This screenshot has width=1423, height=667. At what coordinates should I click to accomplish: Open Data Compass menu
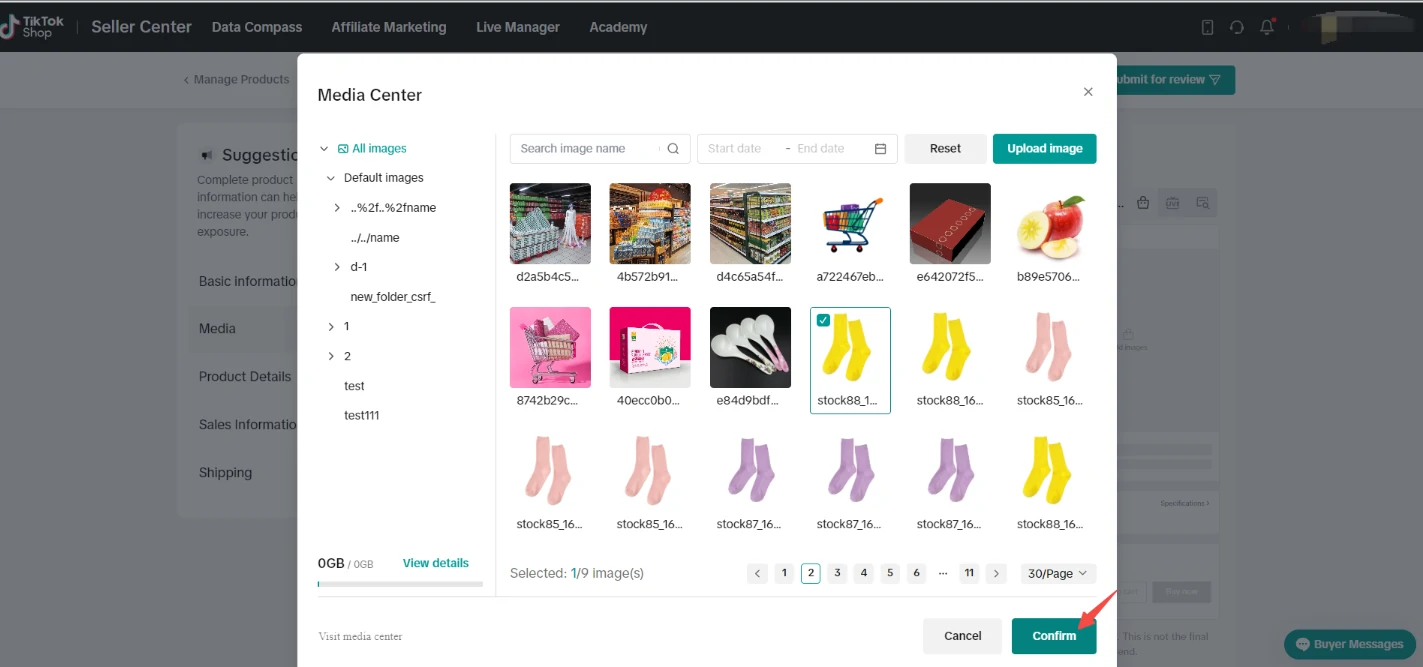pyautogui.click(x=256, y=27)
